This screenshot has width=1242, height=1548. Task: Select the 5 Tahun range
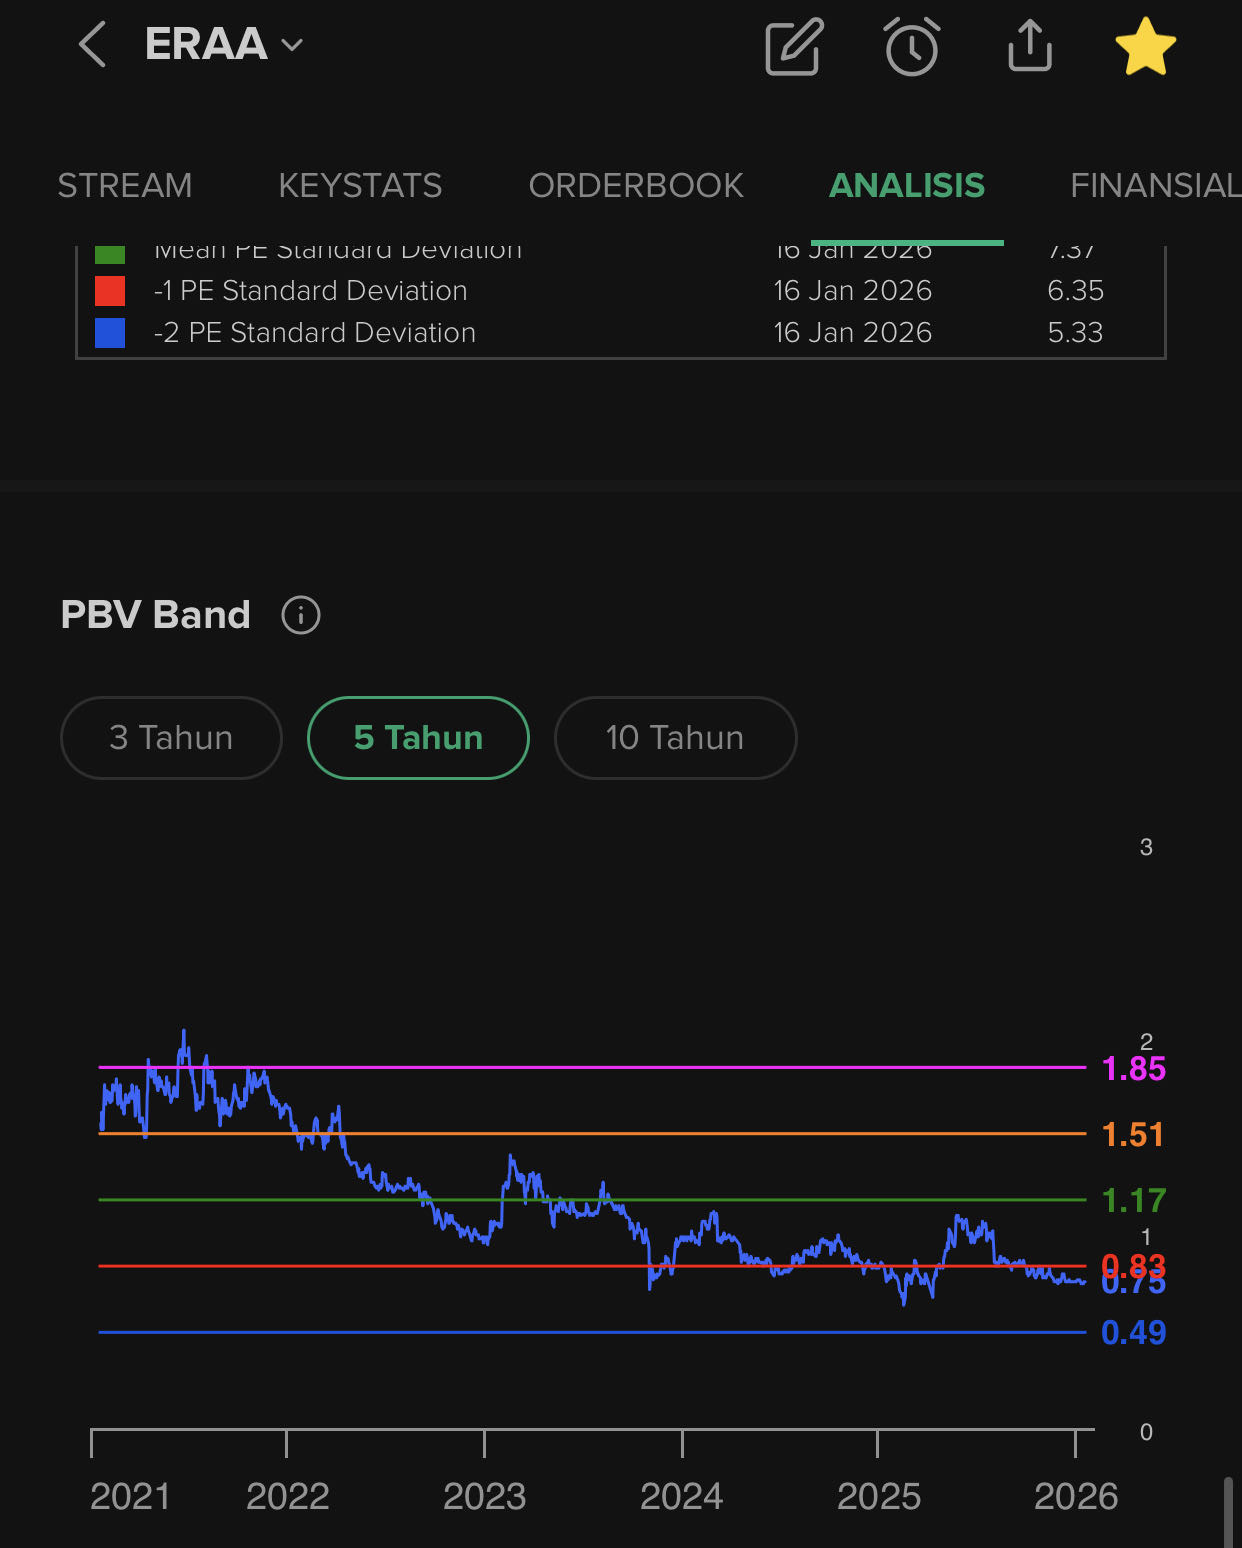tap(418, 738)
